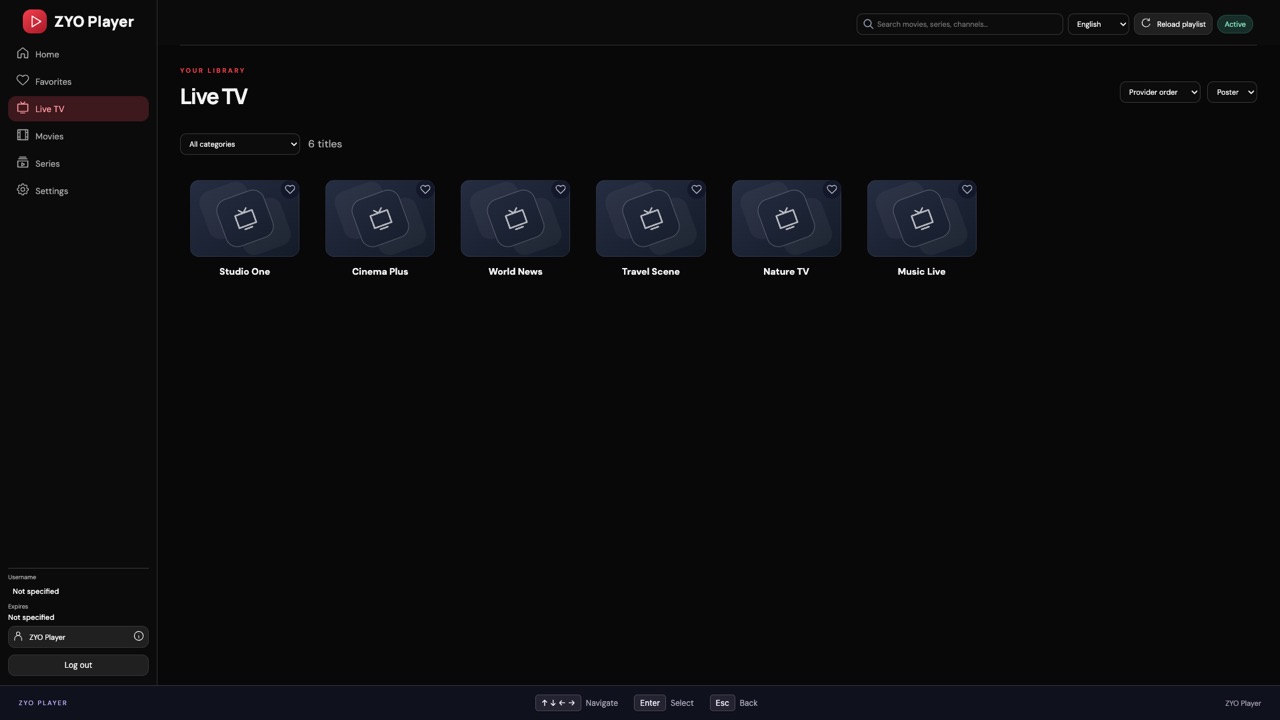The width and height of the screenshot is (1280, 720).
Task: Click the user icon in account box
Action: coord(18,636)
